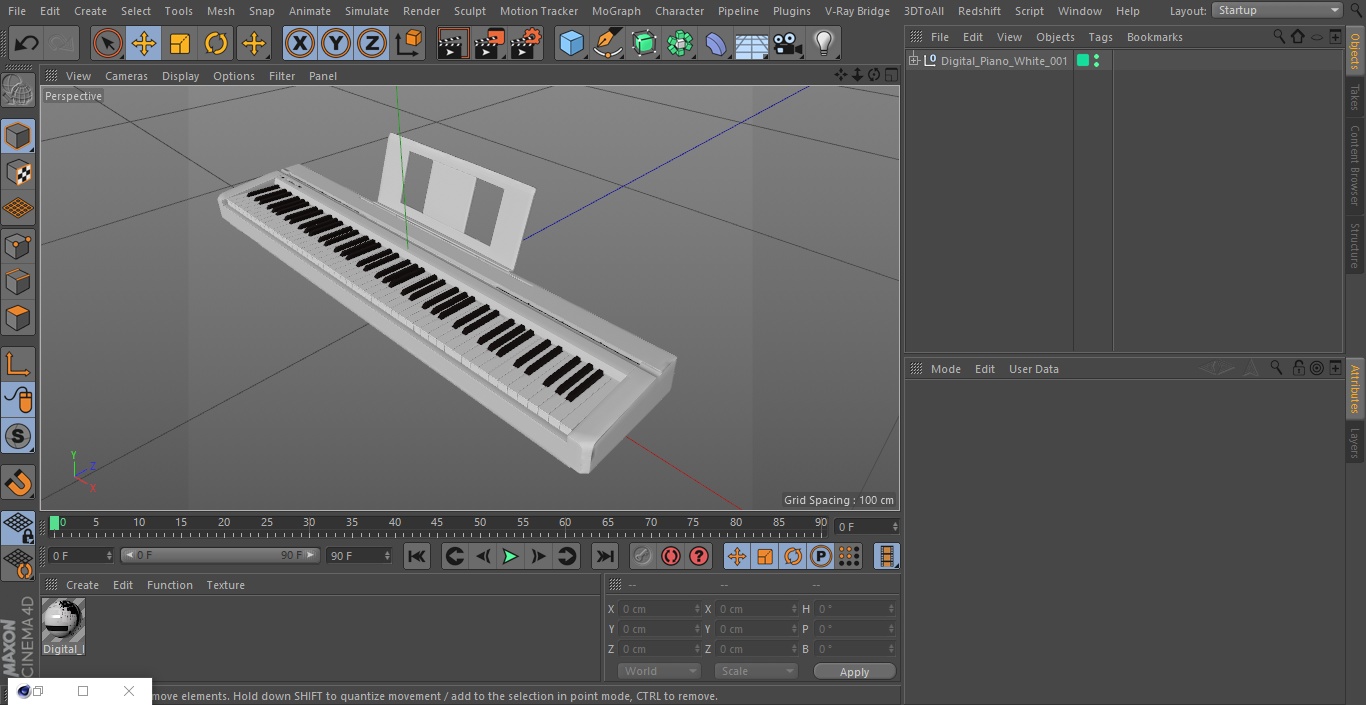The image size is (1366, 705).
Task: Click the Record Active Objects button
Action: 642,556
